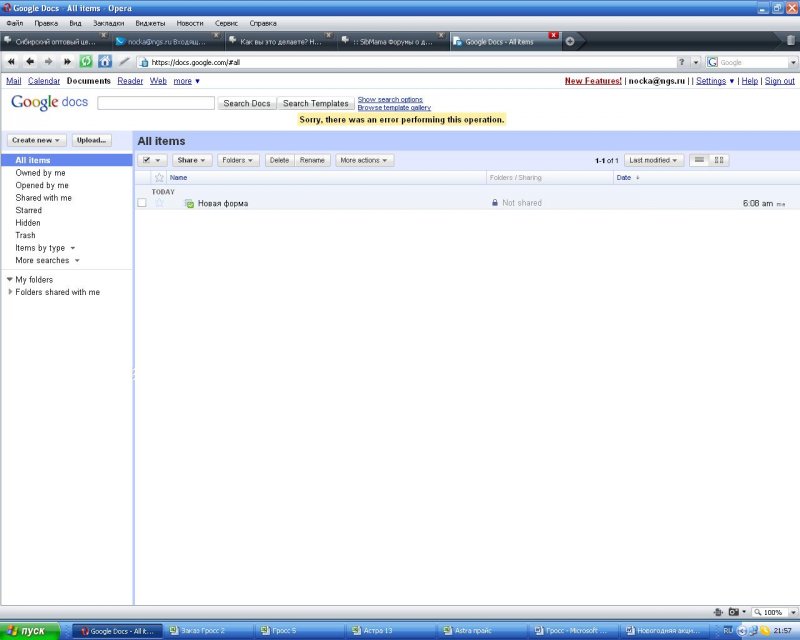Switch to the SibMama forum tab
The height and width of the screenshot is (640, 800).
[x=391, y=41]
